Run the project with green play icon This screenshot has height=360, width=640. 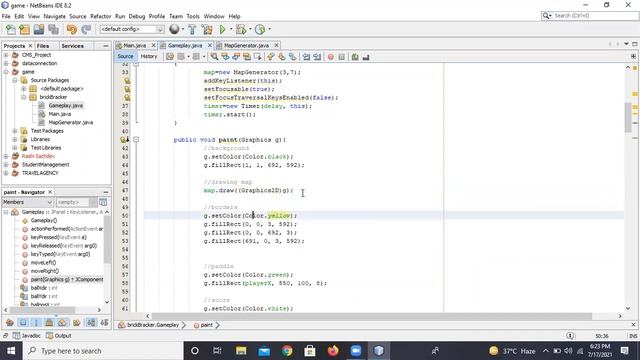coord(222,29)
